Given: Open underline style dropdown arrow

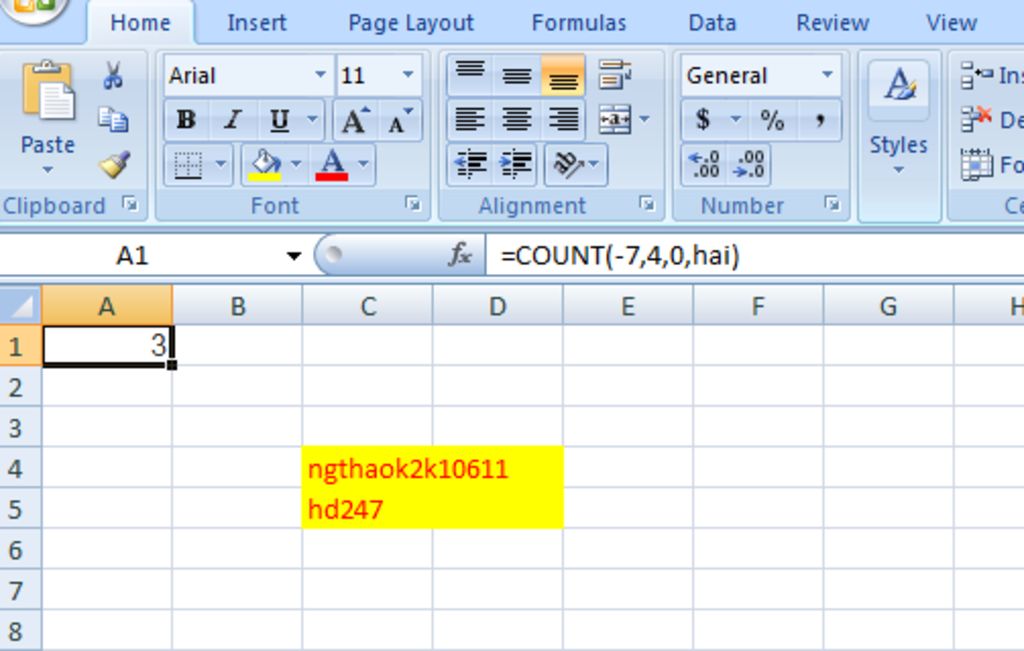Looking at the screenshot, I should click(312, 120).
